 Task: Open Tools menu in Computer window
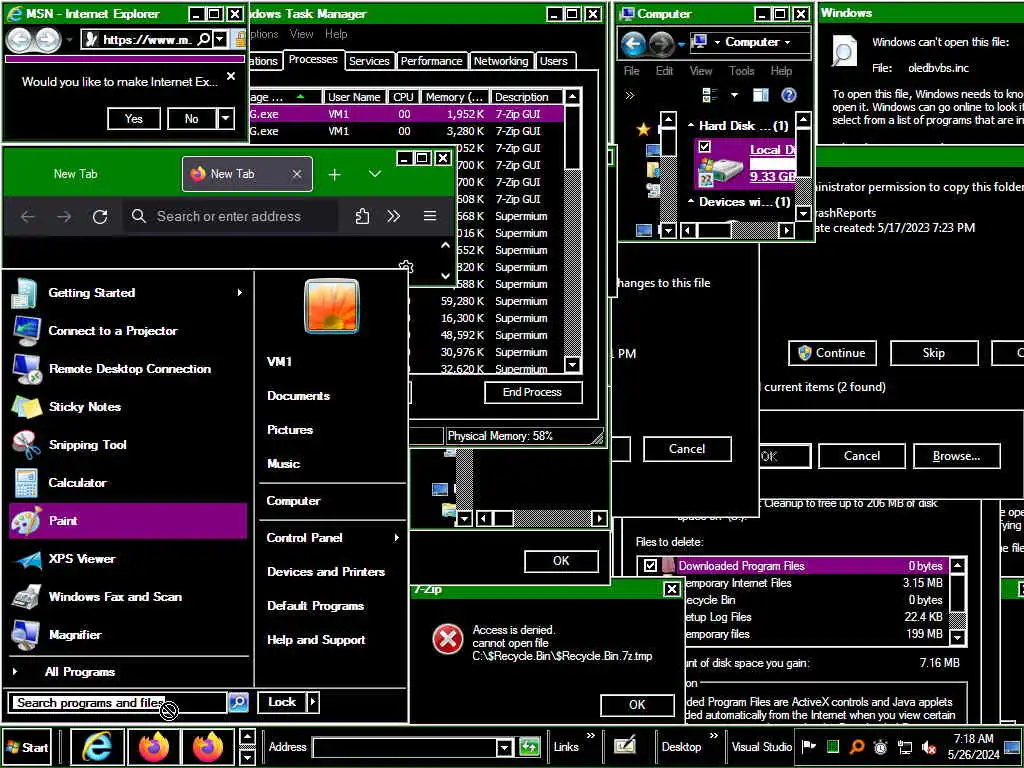coord(741,71)
